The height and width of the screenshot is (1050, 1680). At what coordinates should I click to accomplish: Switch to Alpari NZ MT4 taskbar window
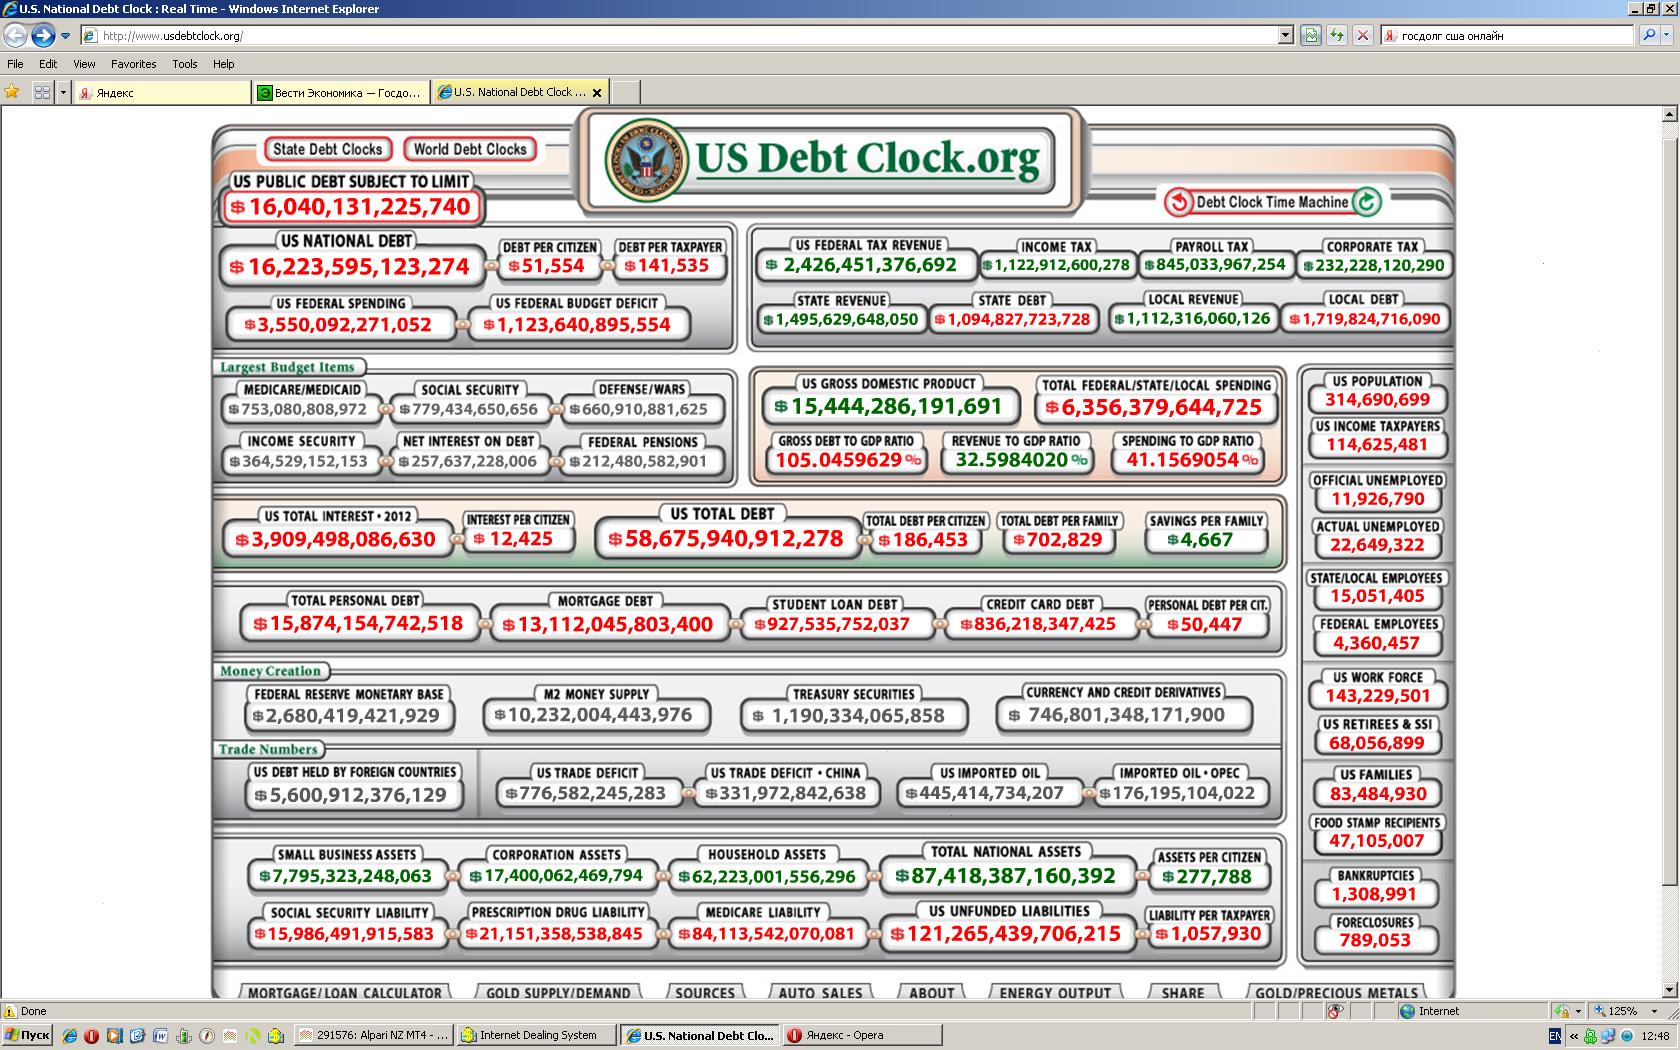(375, 1036)
